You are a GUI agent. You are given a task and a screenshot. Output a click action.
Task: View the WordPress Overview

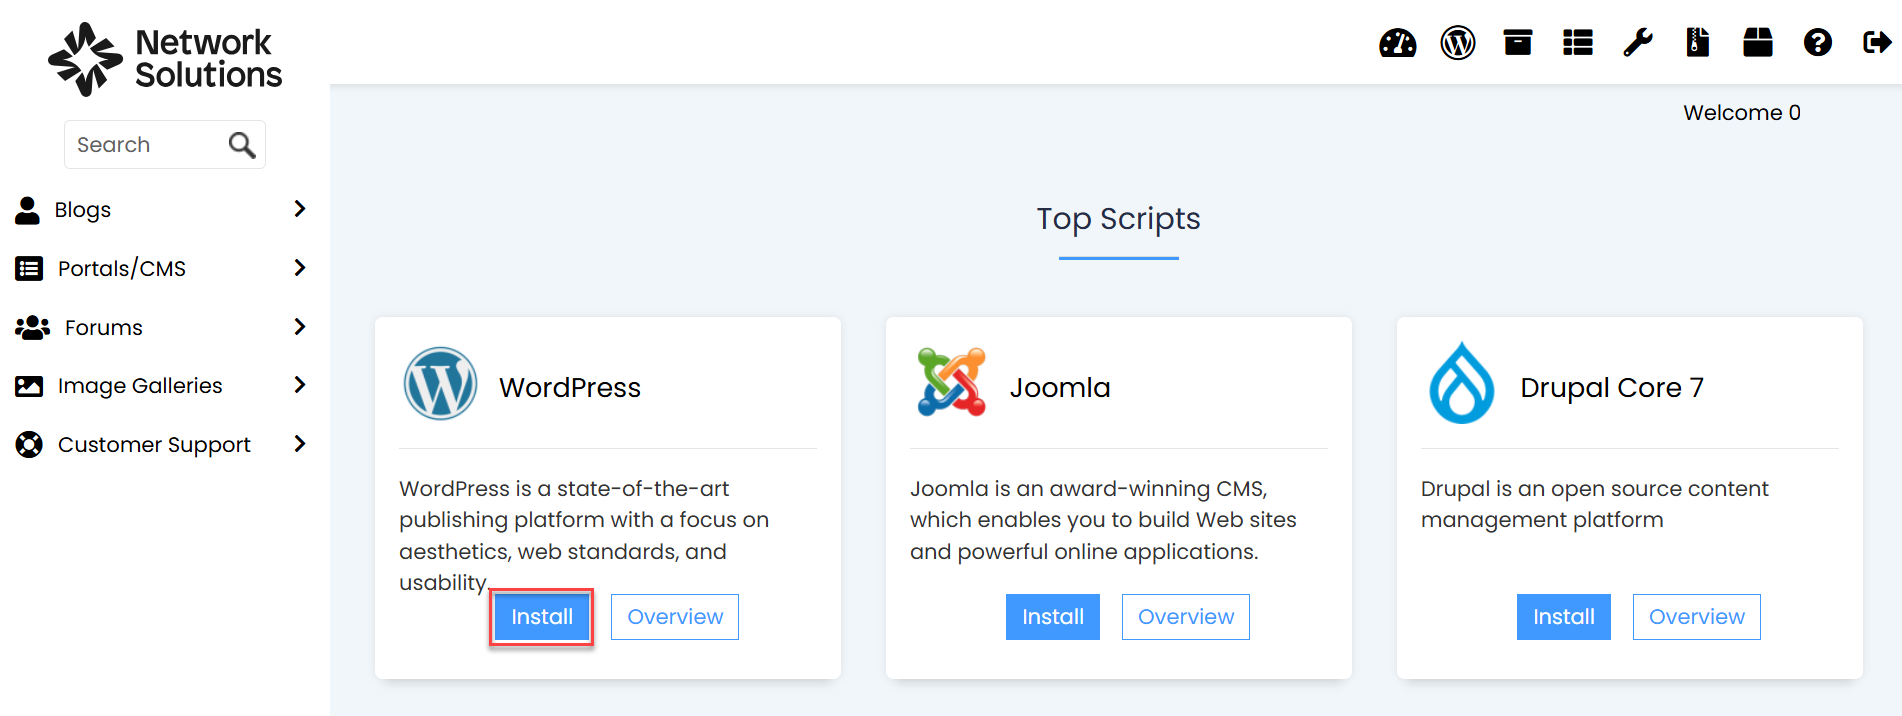click(x=675, y=617)
